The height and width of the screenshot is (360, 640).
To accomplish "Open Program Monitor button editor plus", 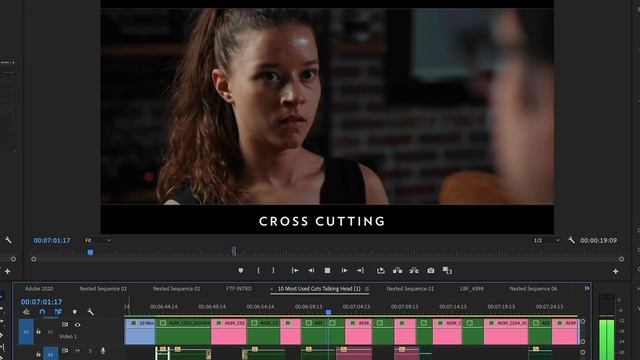I will [x=616, y=271].
